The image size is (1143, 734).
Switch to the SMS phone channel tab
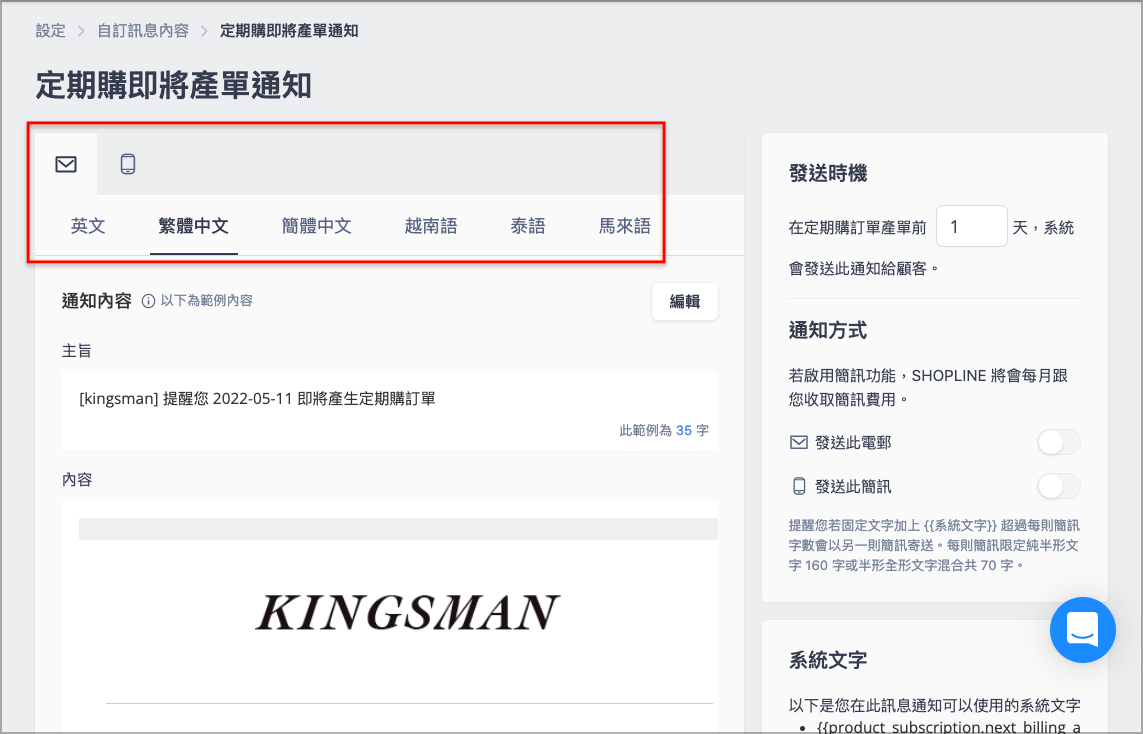point(128,164)
